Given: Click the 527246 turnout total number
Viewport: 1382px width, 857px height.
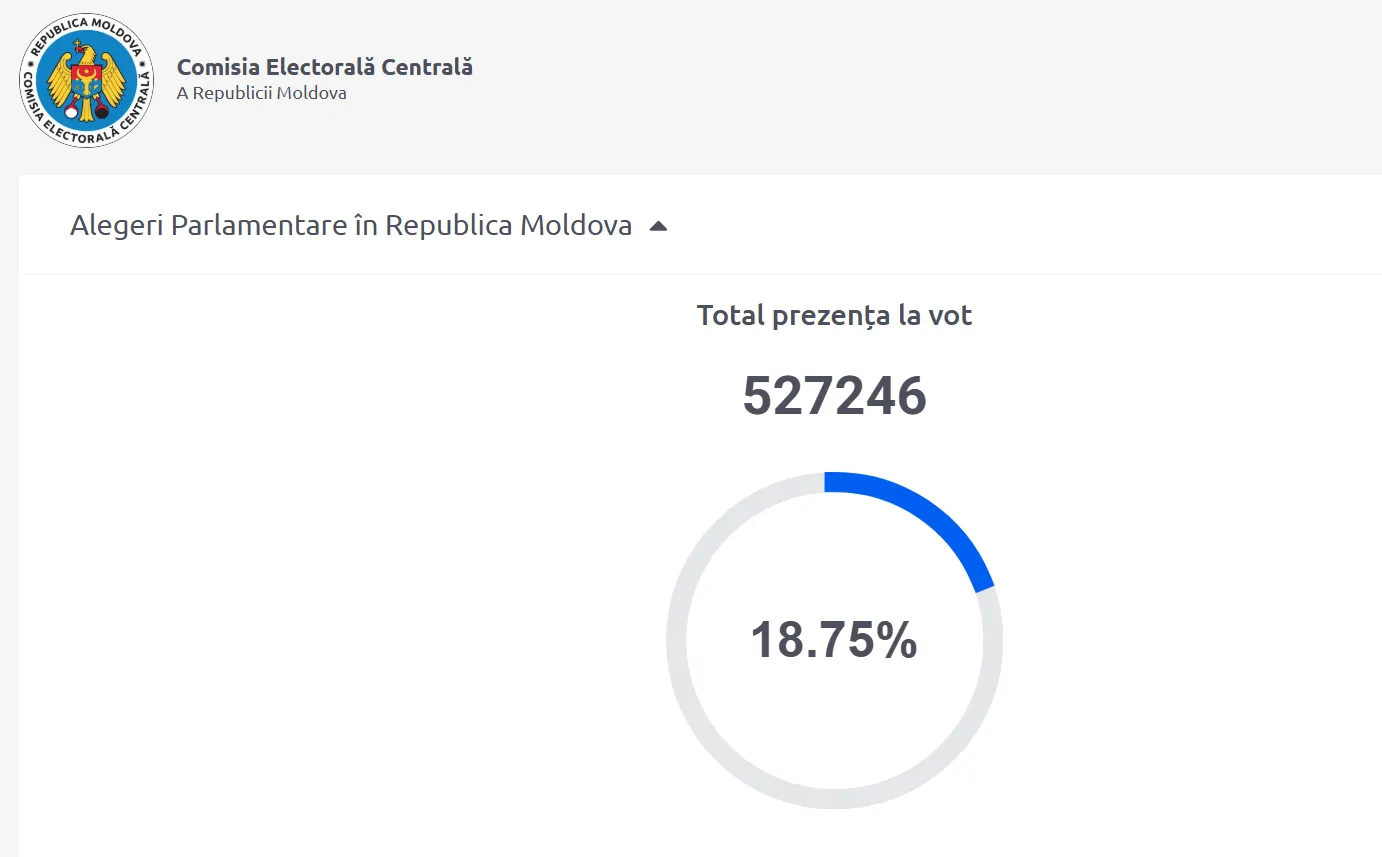Looking at the screenshot, I should point(834,396).
